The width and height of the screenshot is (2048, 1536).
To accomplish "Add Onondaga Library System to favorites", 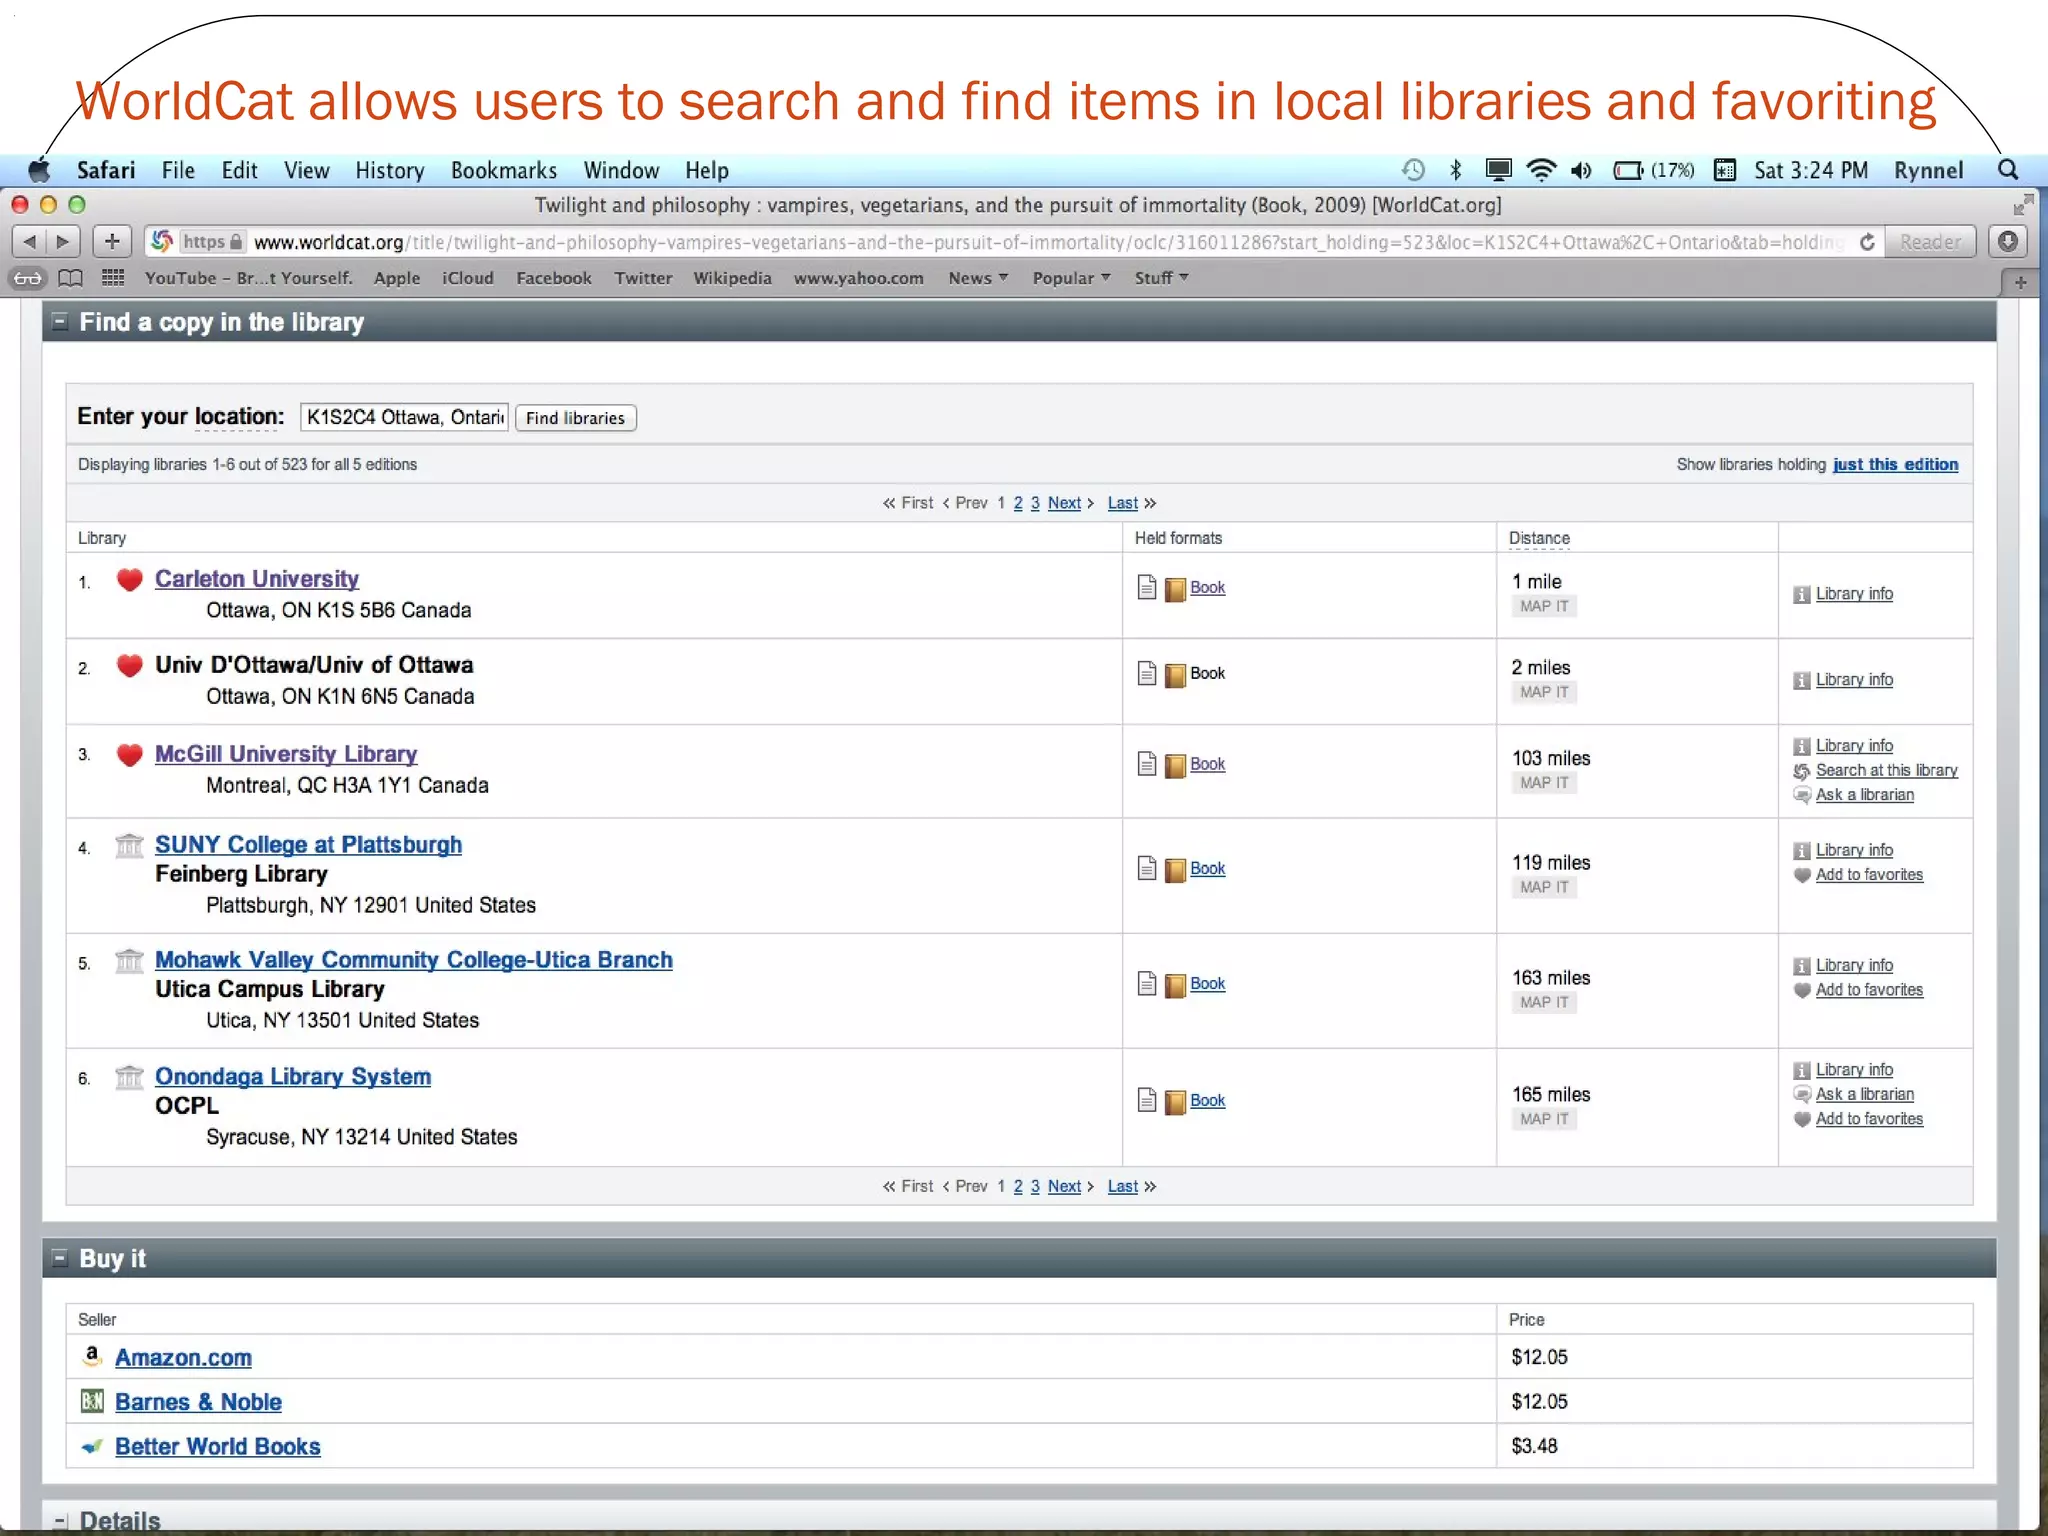I will click(x=1868, y=1119).
